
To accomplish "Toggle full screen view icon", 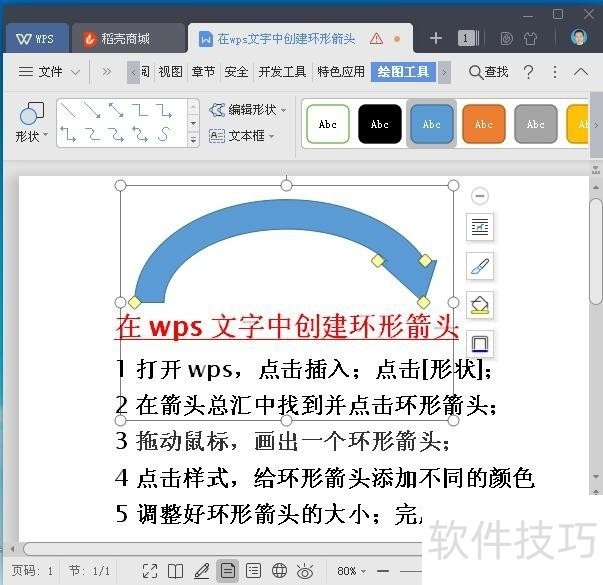I will [x=150, y=571].
